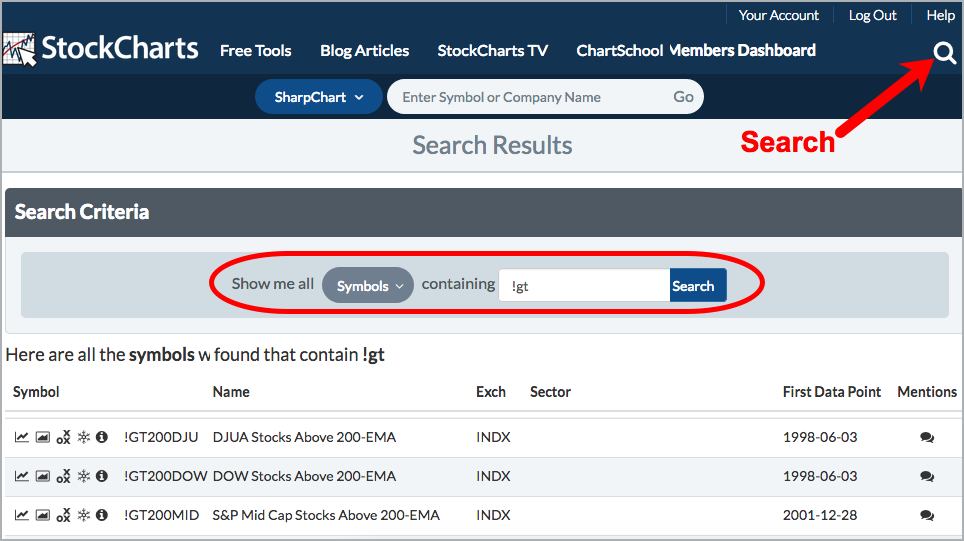
Task: Open GalleryView image icon for !GT200DOW
Action: (42, 476)
